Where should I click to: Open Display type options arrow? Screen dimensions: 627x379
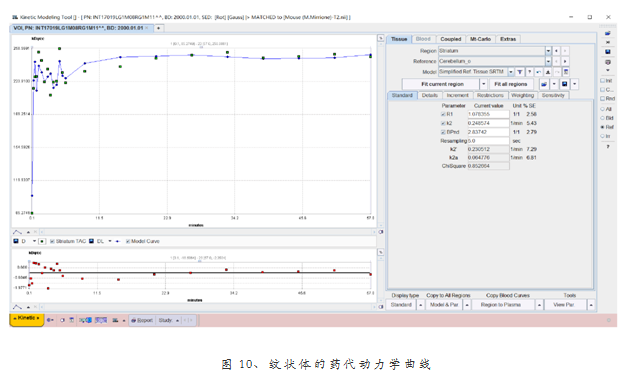click(420, 305)
